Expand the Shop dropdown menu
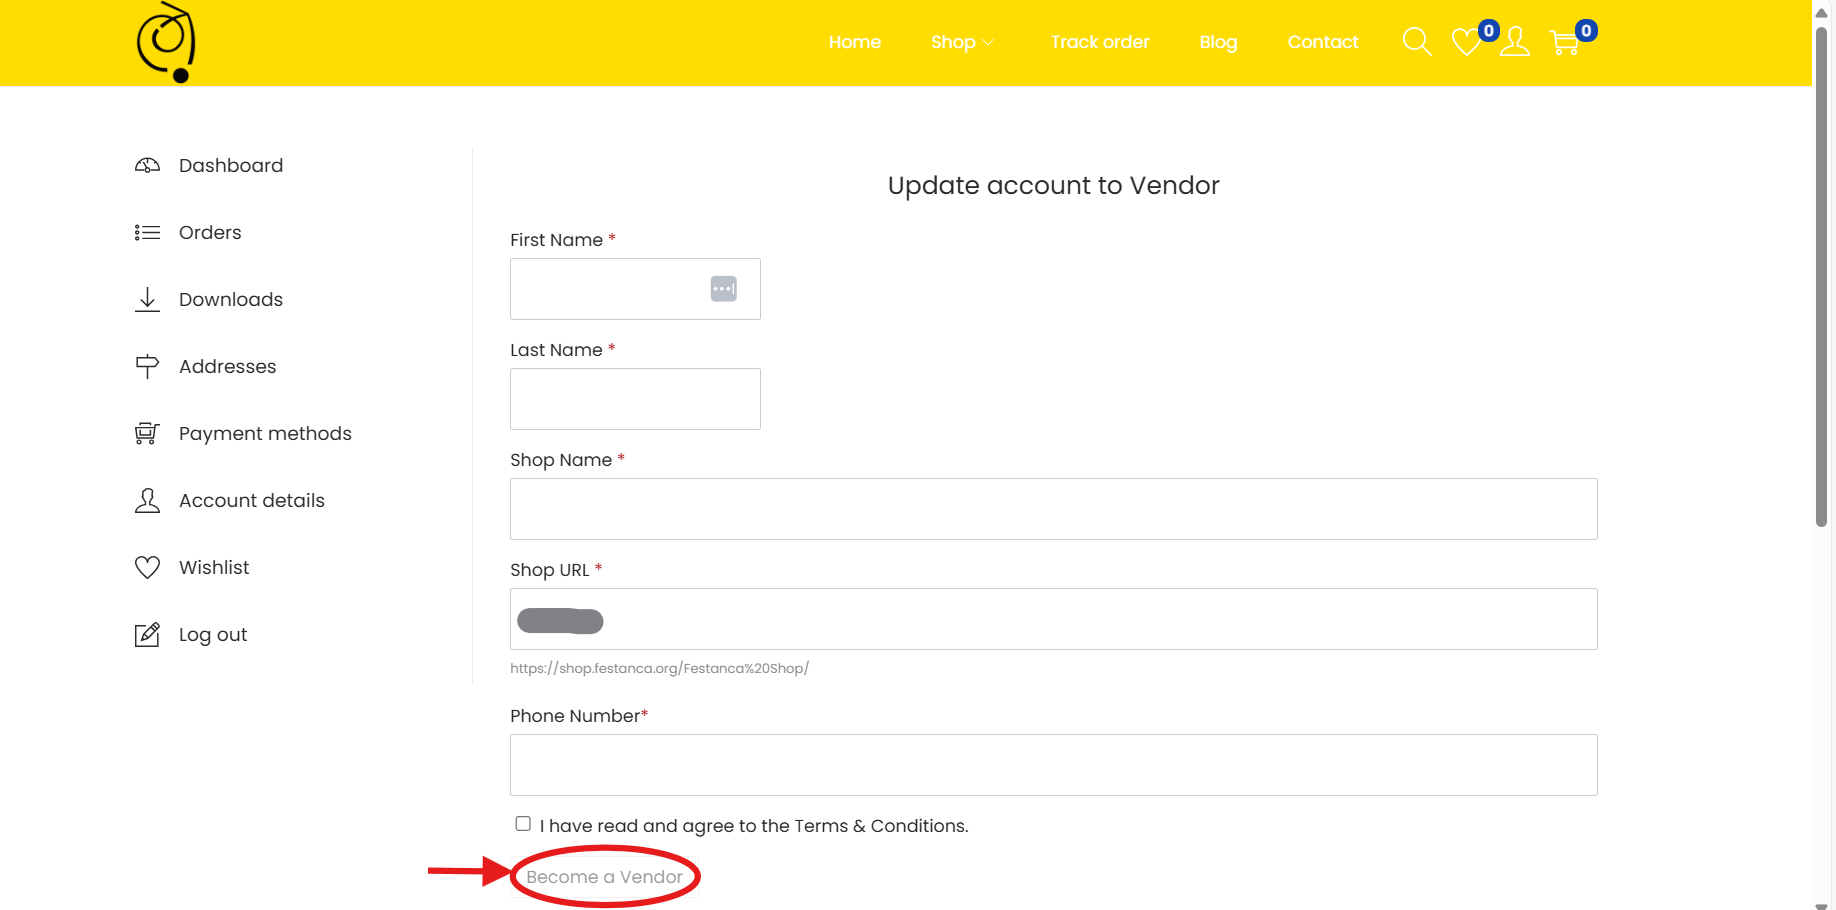Screen dimensions: 1836x910 coord(962,42)
